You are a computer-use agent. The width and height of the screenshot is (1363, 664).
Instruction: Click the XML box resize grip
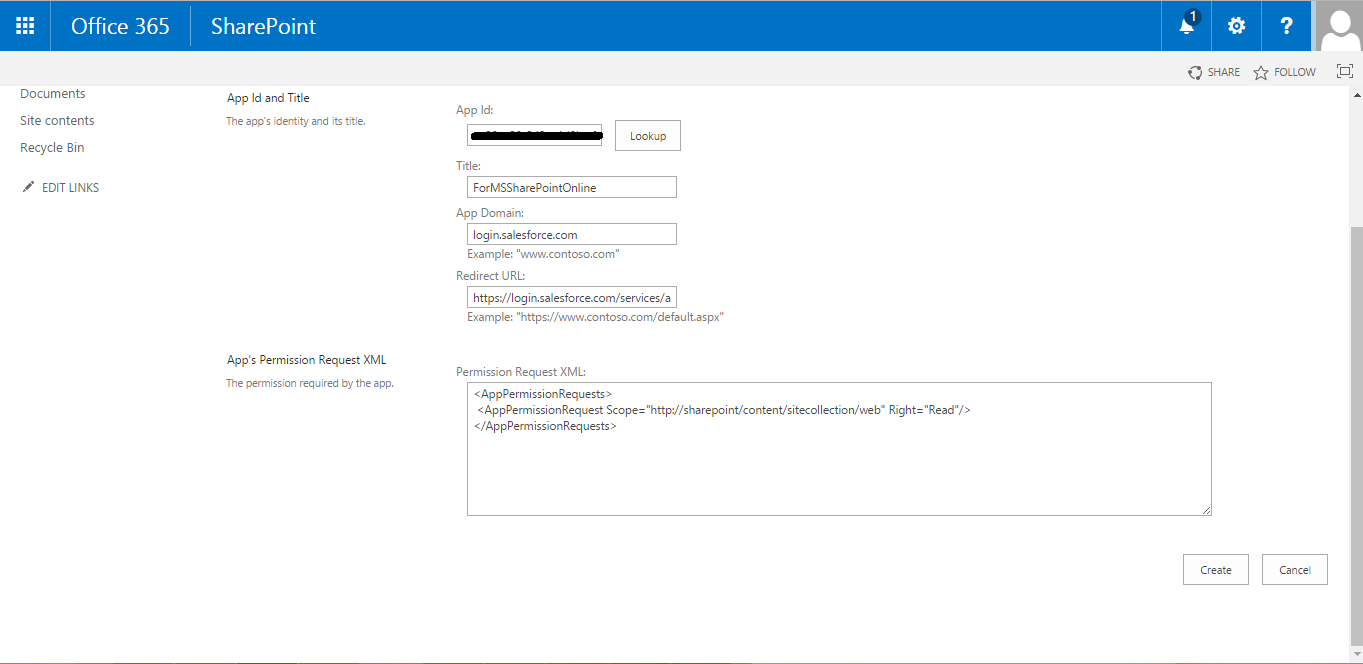[1206, 510]
